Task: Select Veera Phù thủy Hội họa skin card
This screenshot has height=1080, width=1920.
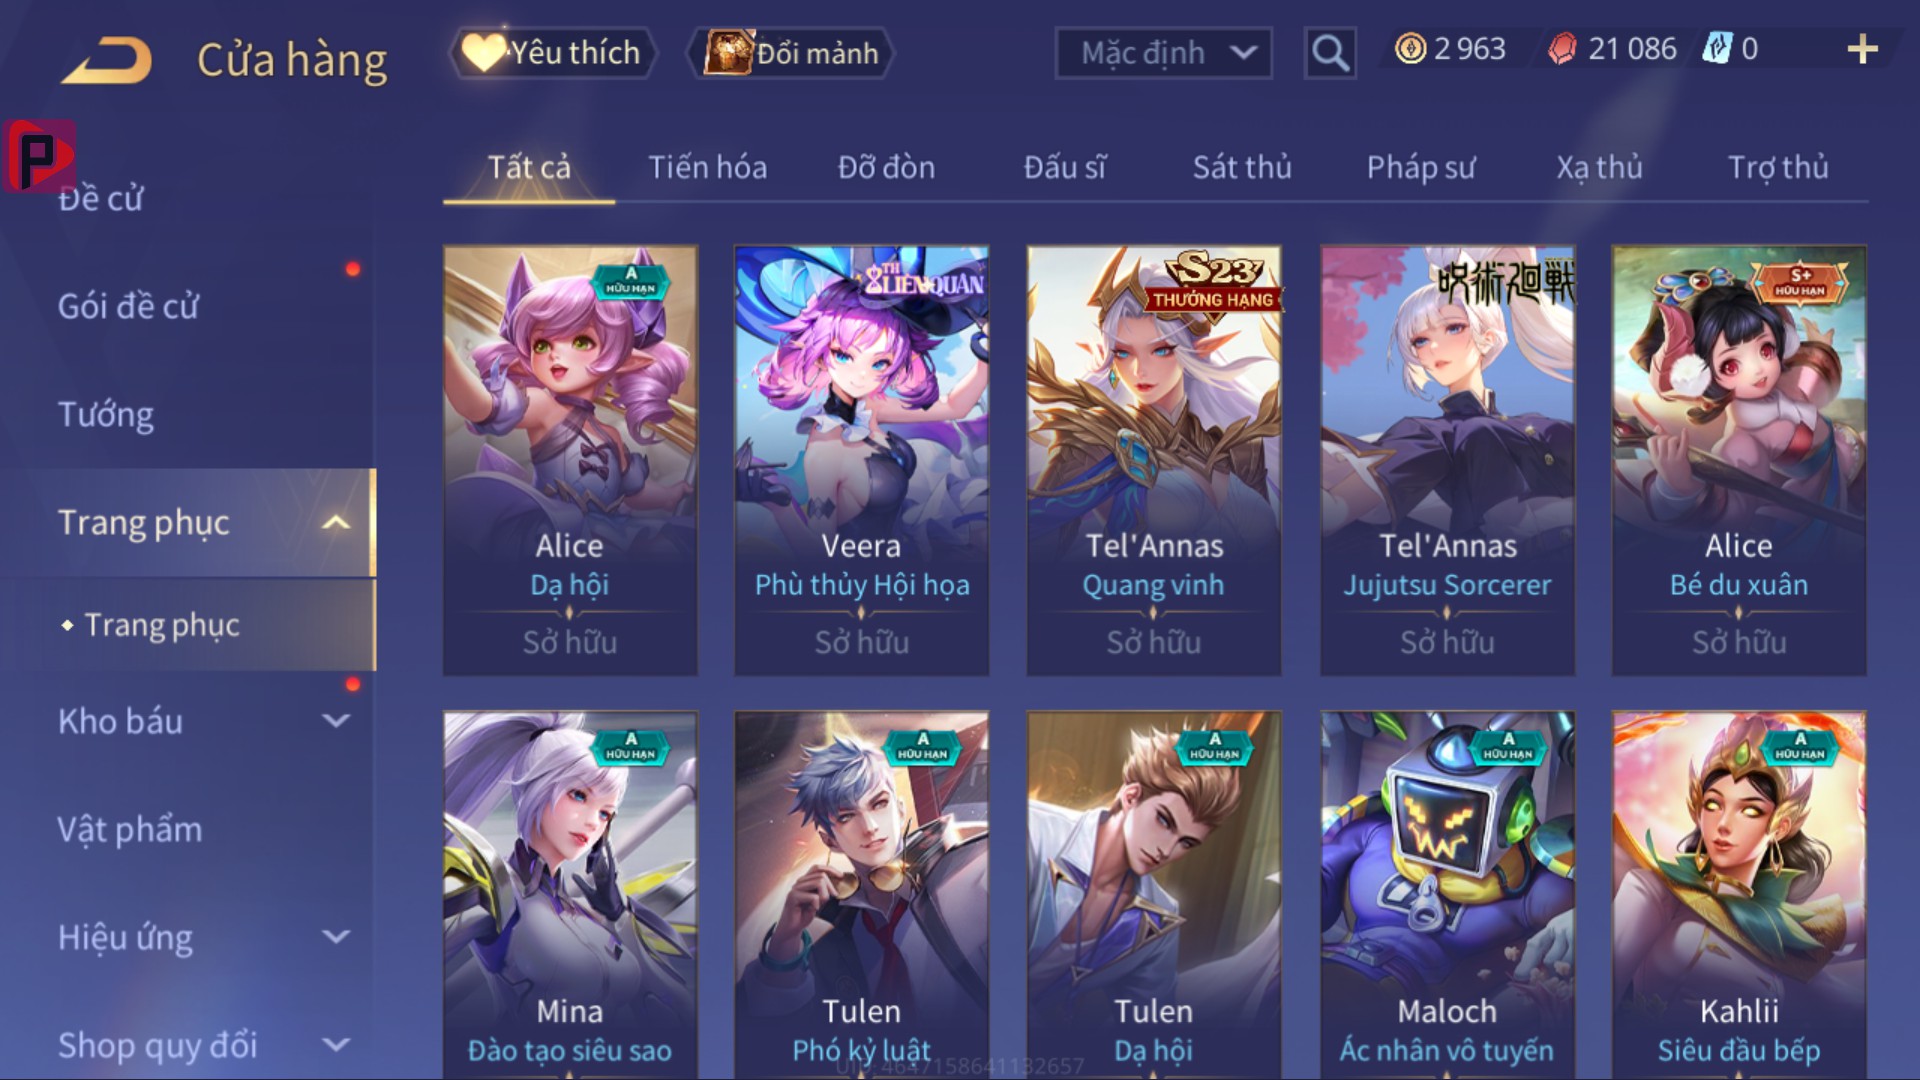Action: coord(862,460)
